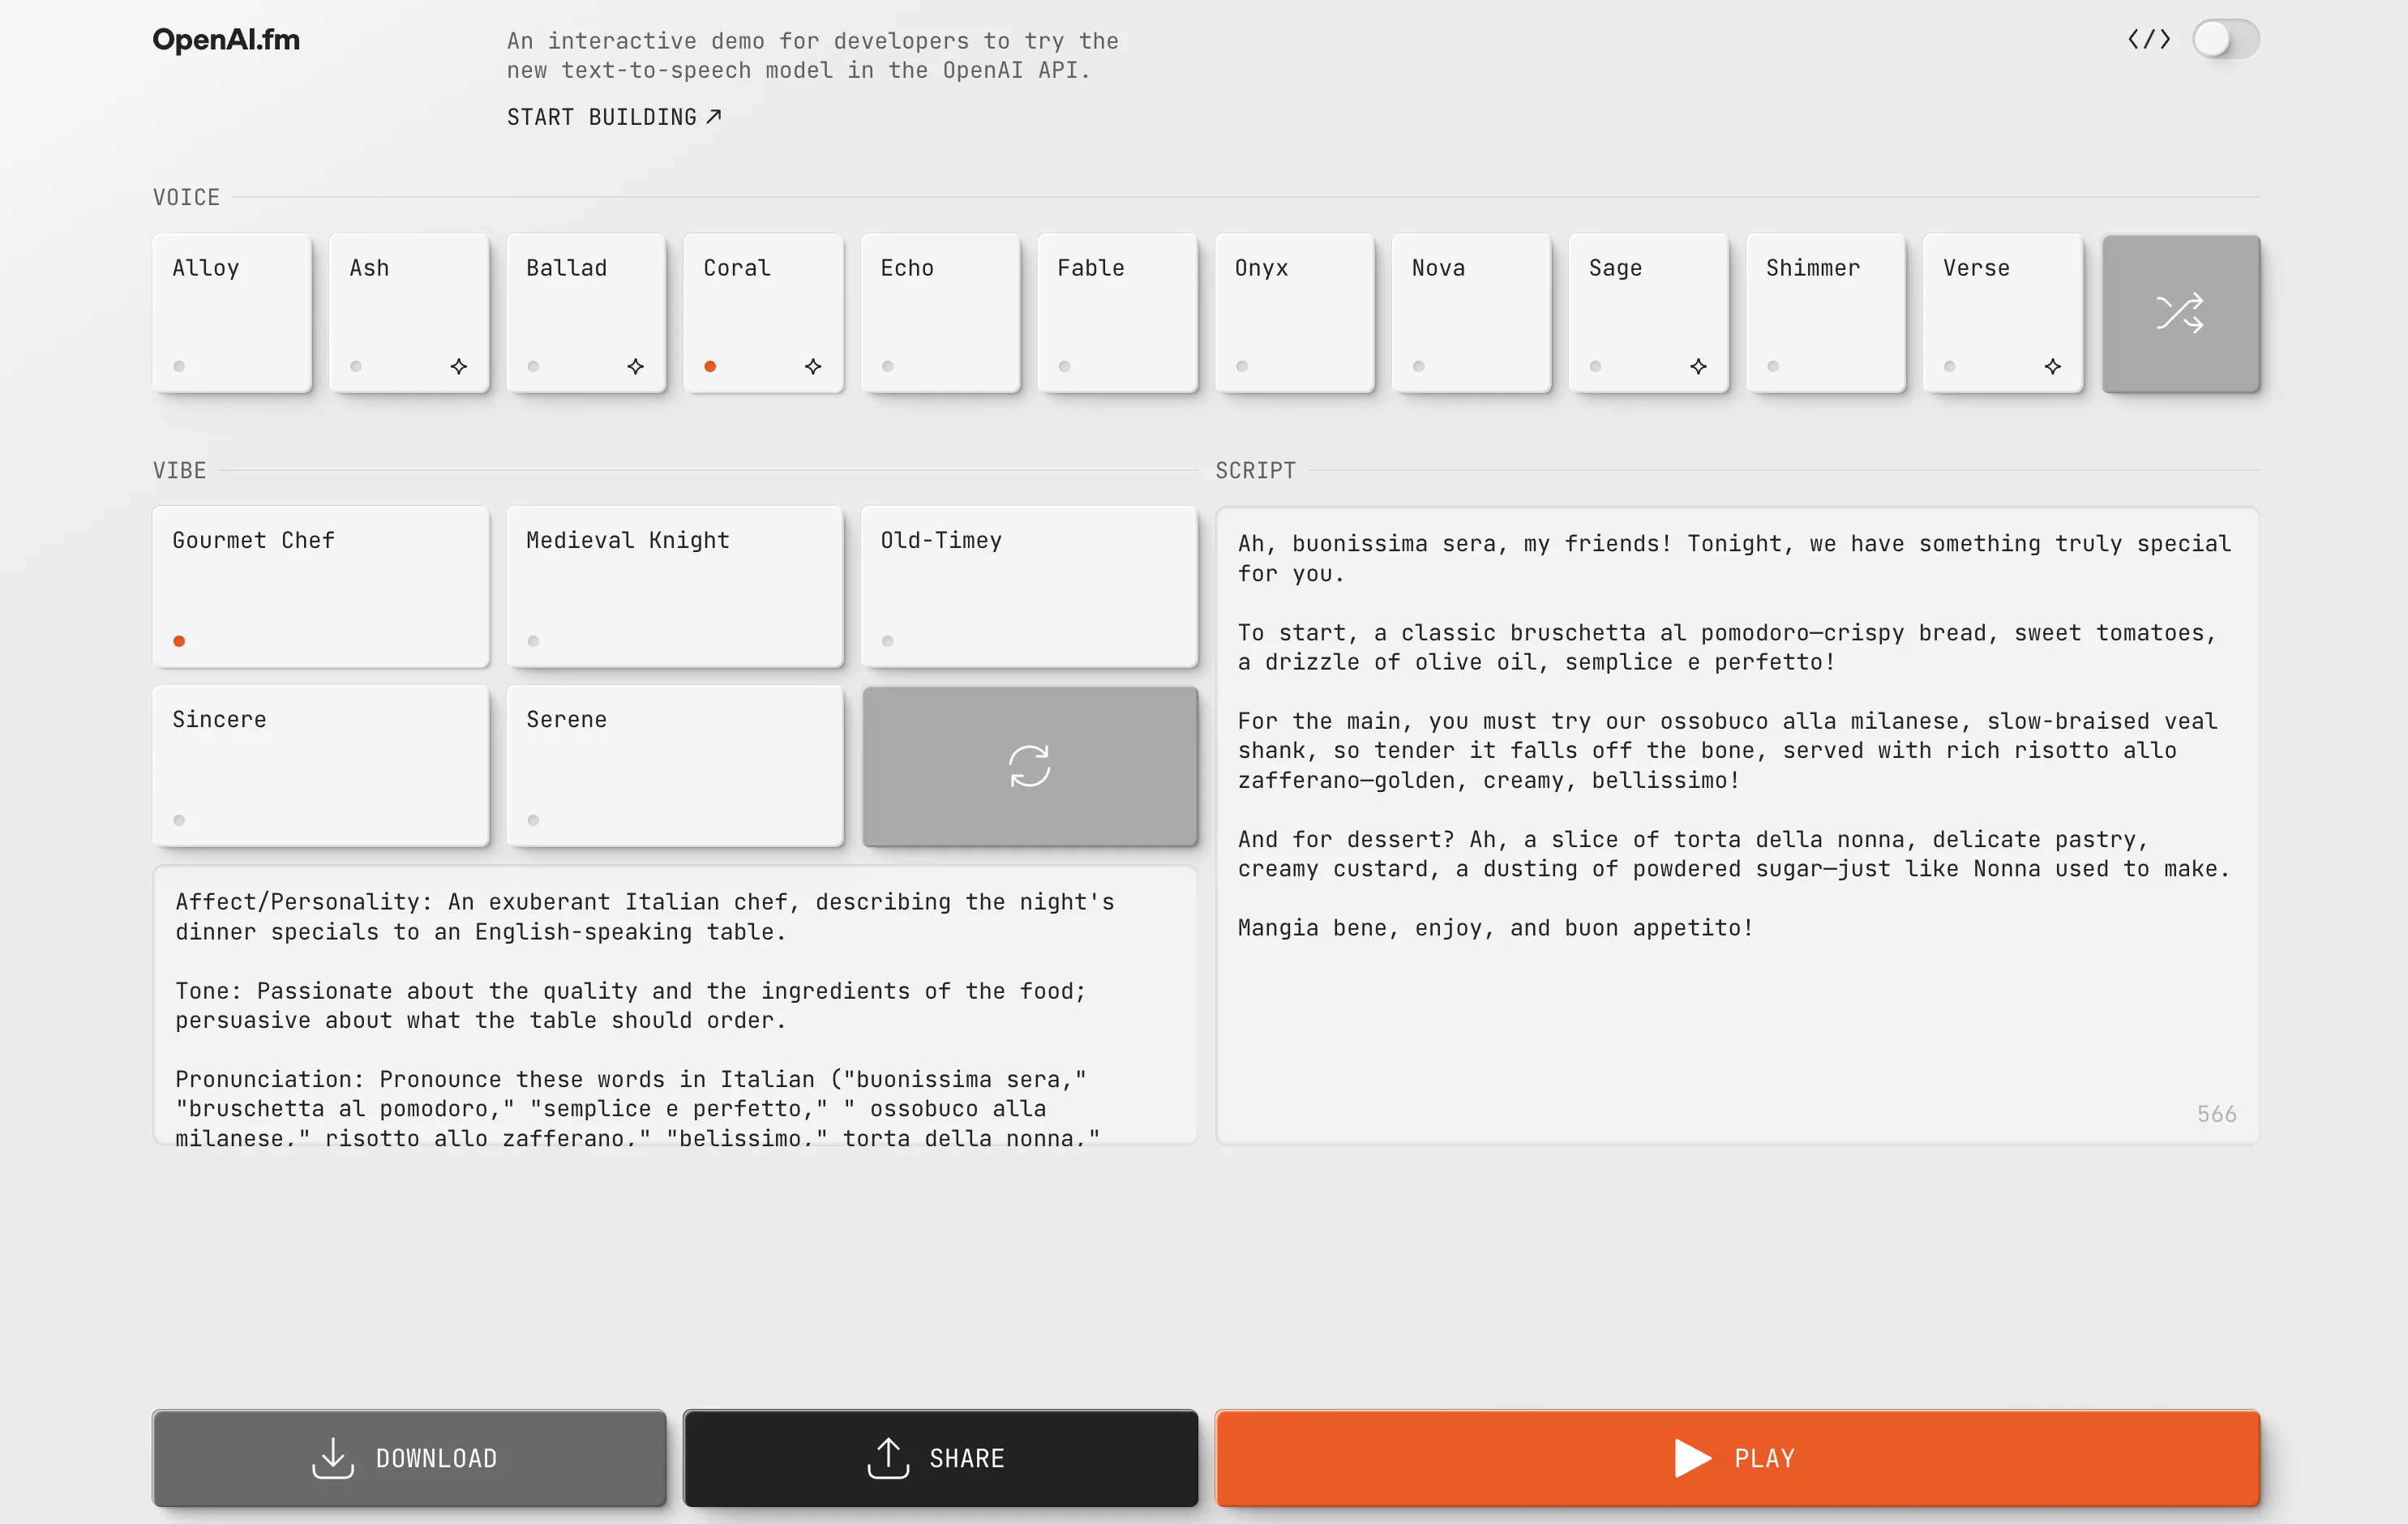Choose the Old-Timey vibe

[x=1029, y=587]
